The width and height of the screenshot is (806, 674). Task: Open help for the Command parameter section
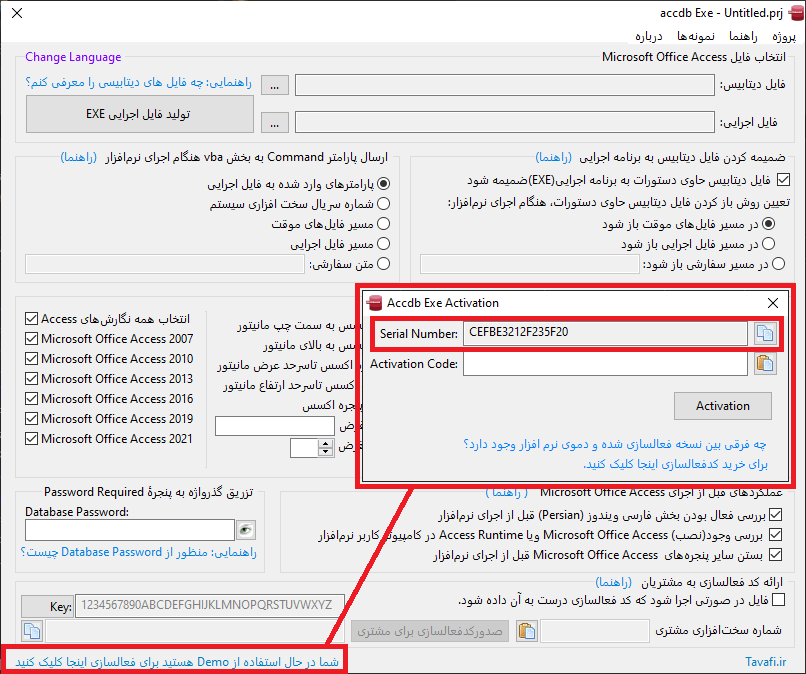coord(79,157)
